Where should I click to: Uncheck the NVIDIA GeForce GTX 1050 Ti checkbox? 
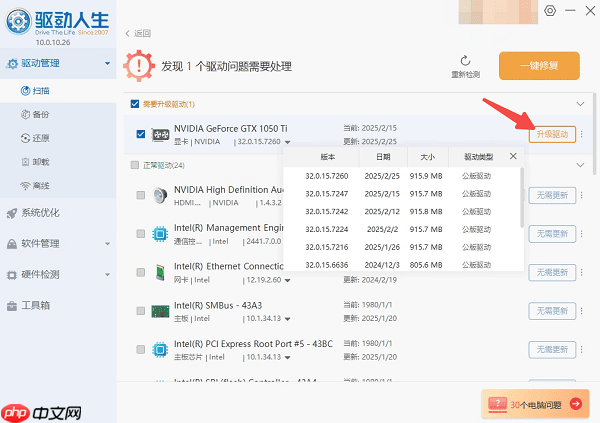[x=141, y=134]
